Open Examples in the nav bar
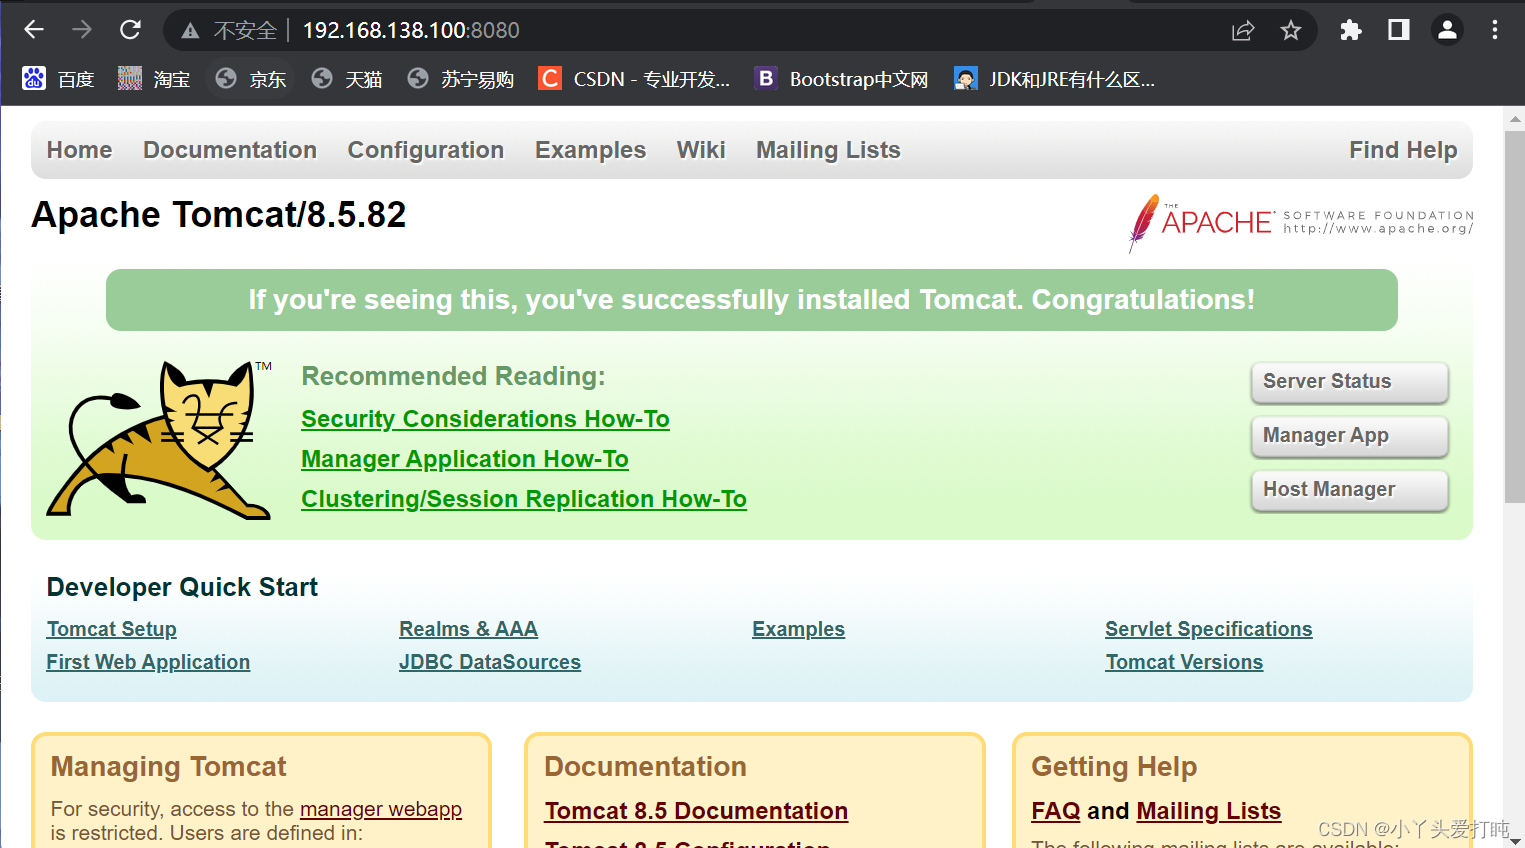 (590, 150)
